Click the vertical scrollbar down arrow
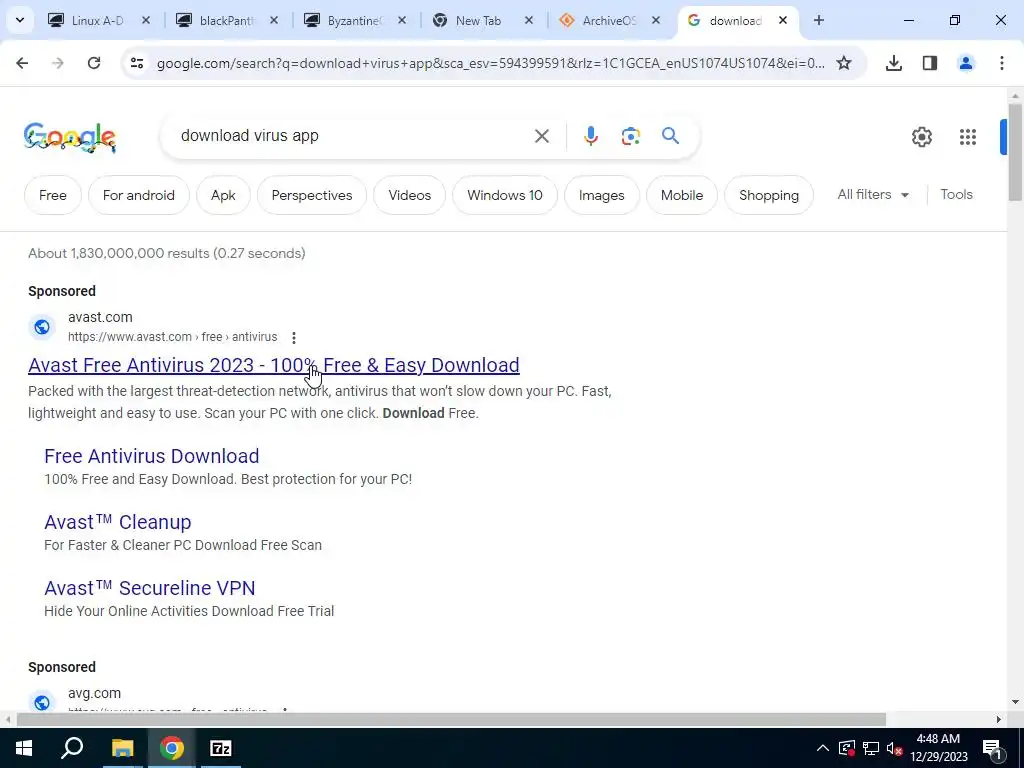1024x768 pixels. click(1015, 702)
